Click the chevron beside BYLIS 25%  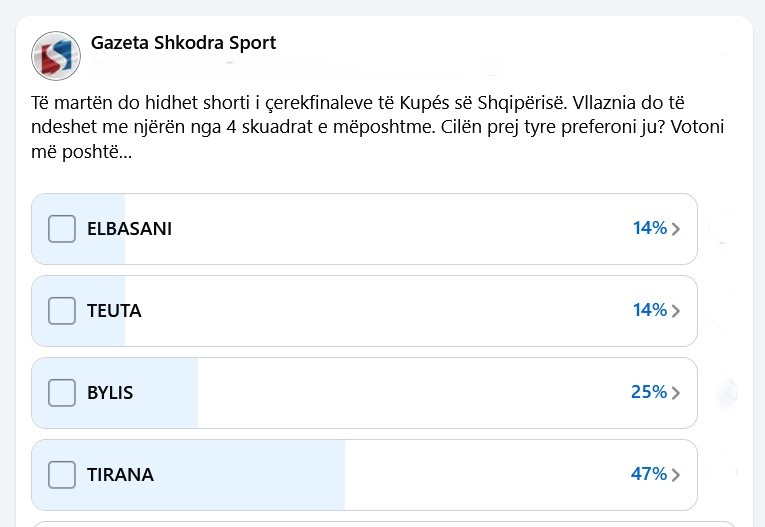[676, 393]
